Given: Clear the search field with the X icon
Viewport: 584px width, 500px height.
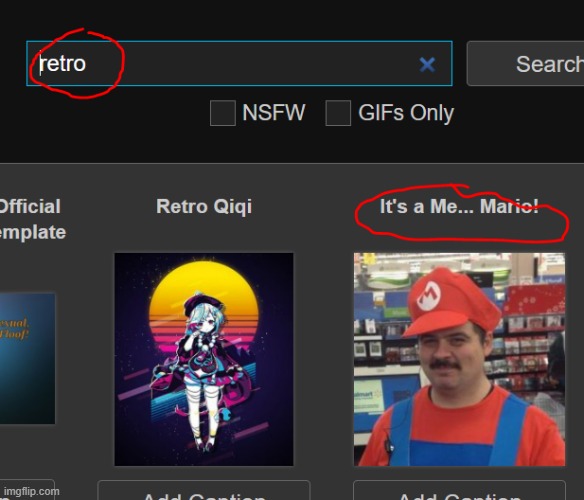Looking at the screenshot, I should tap(427, 64).
